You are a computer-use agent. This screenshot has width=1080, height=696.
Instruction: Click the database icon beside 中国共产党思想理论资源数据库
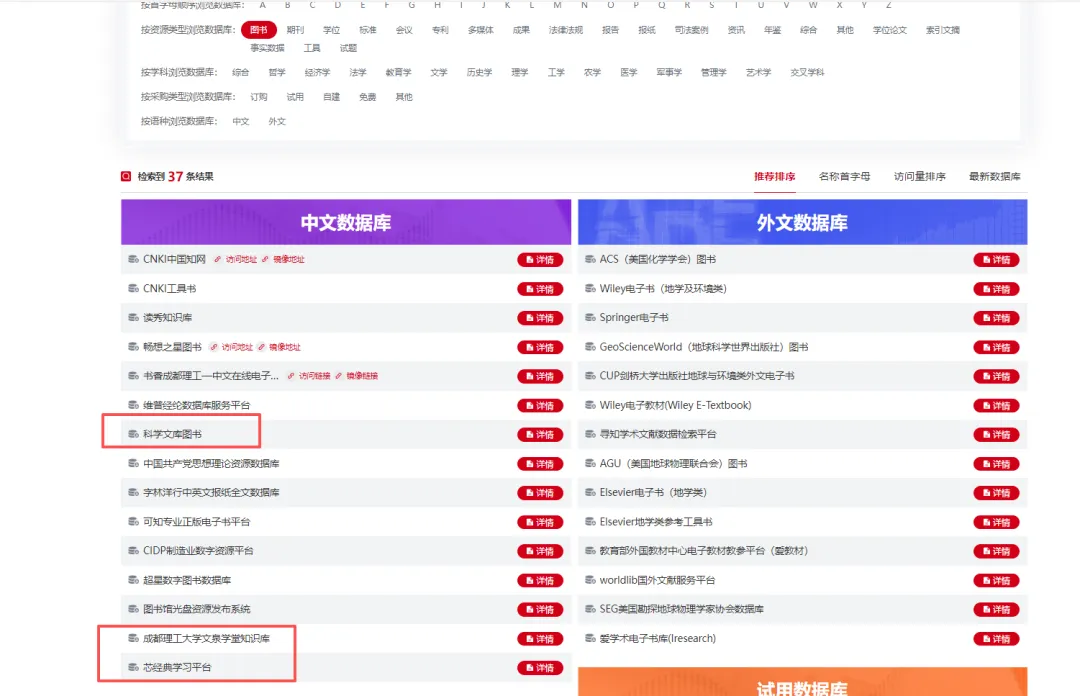pos(134,463)
